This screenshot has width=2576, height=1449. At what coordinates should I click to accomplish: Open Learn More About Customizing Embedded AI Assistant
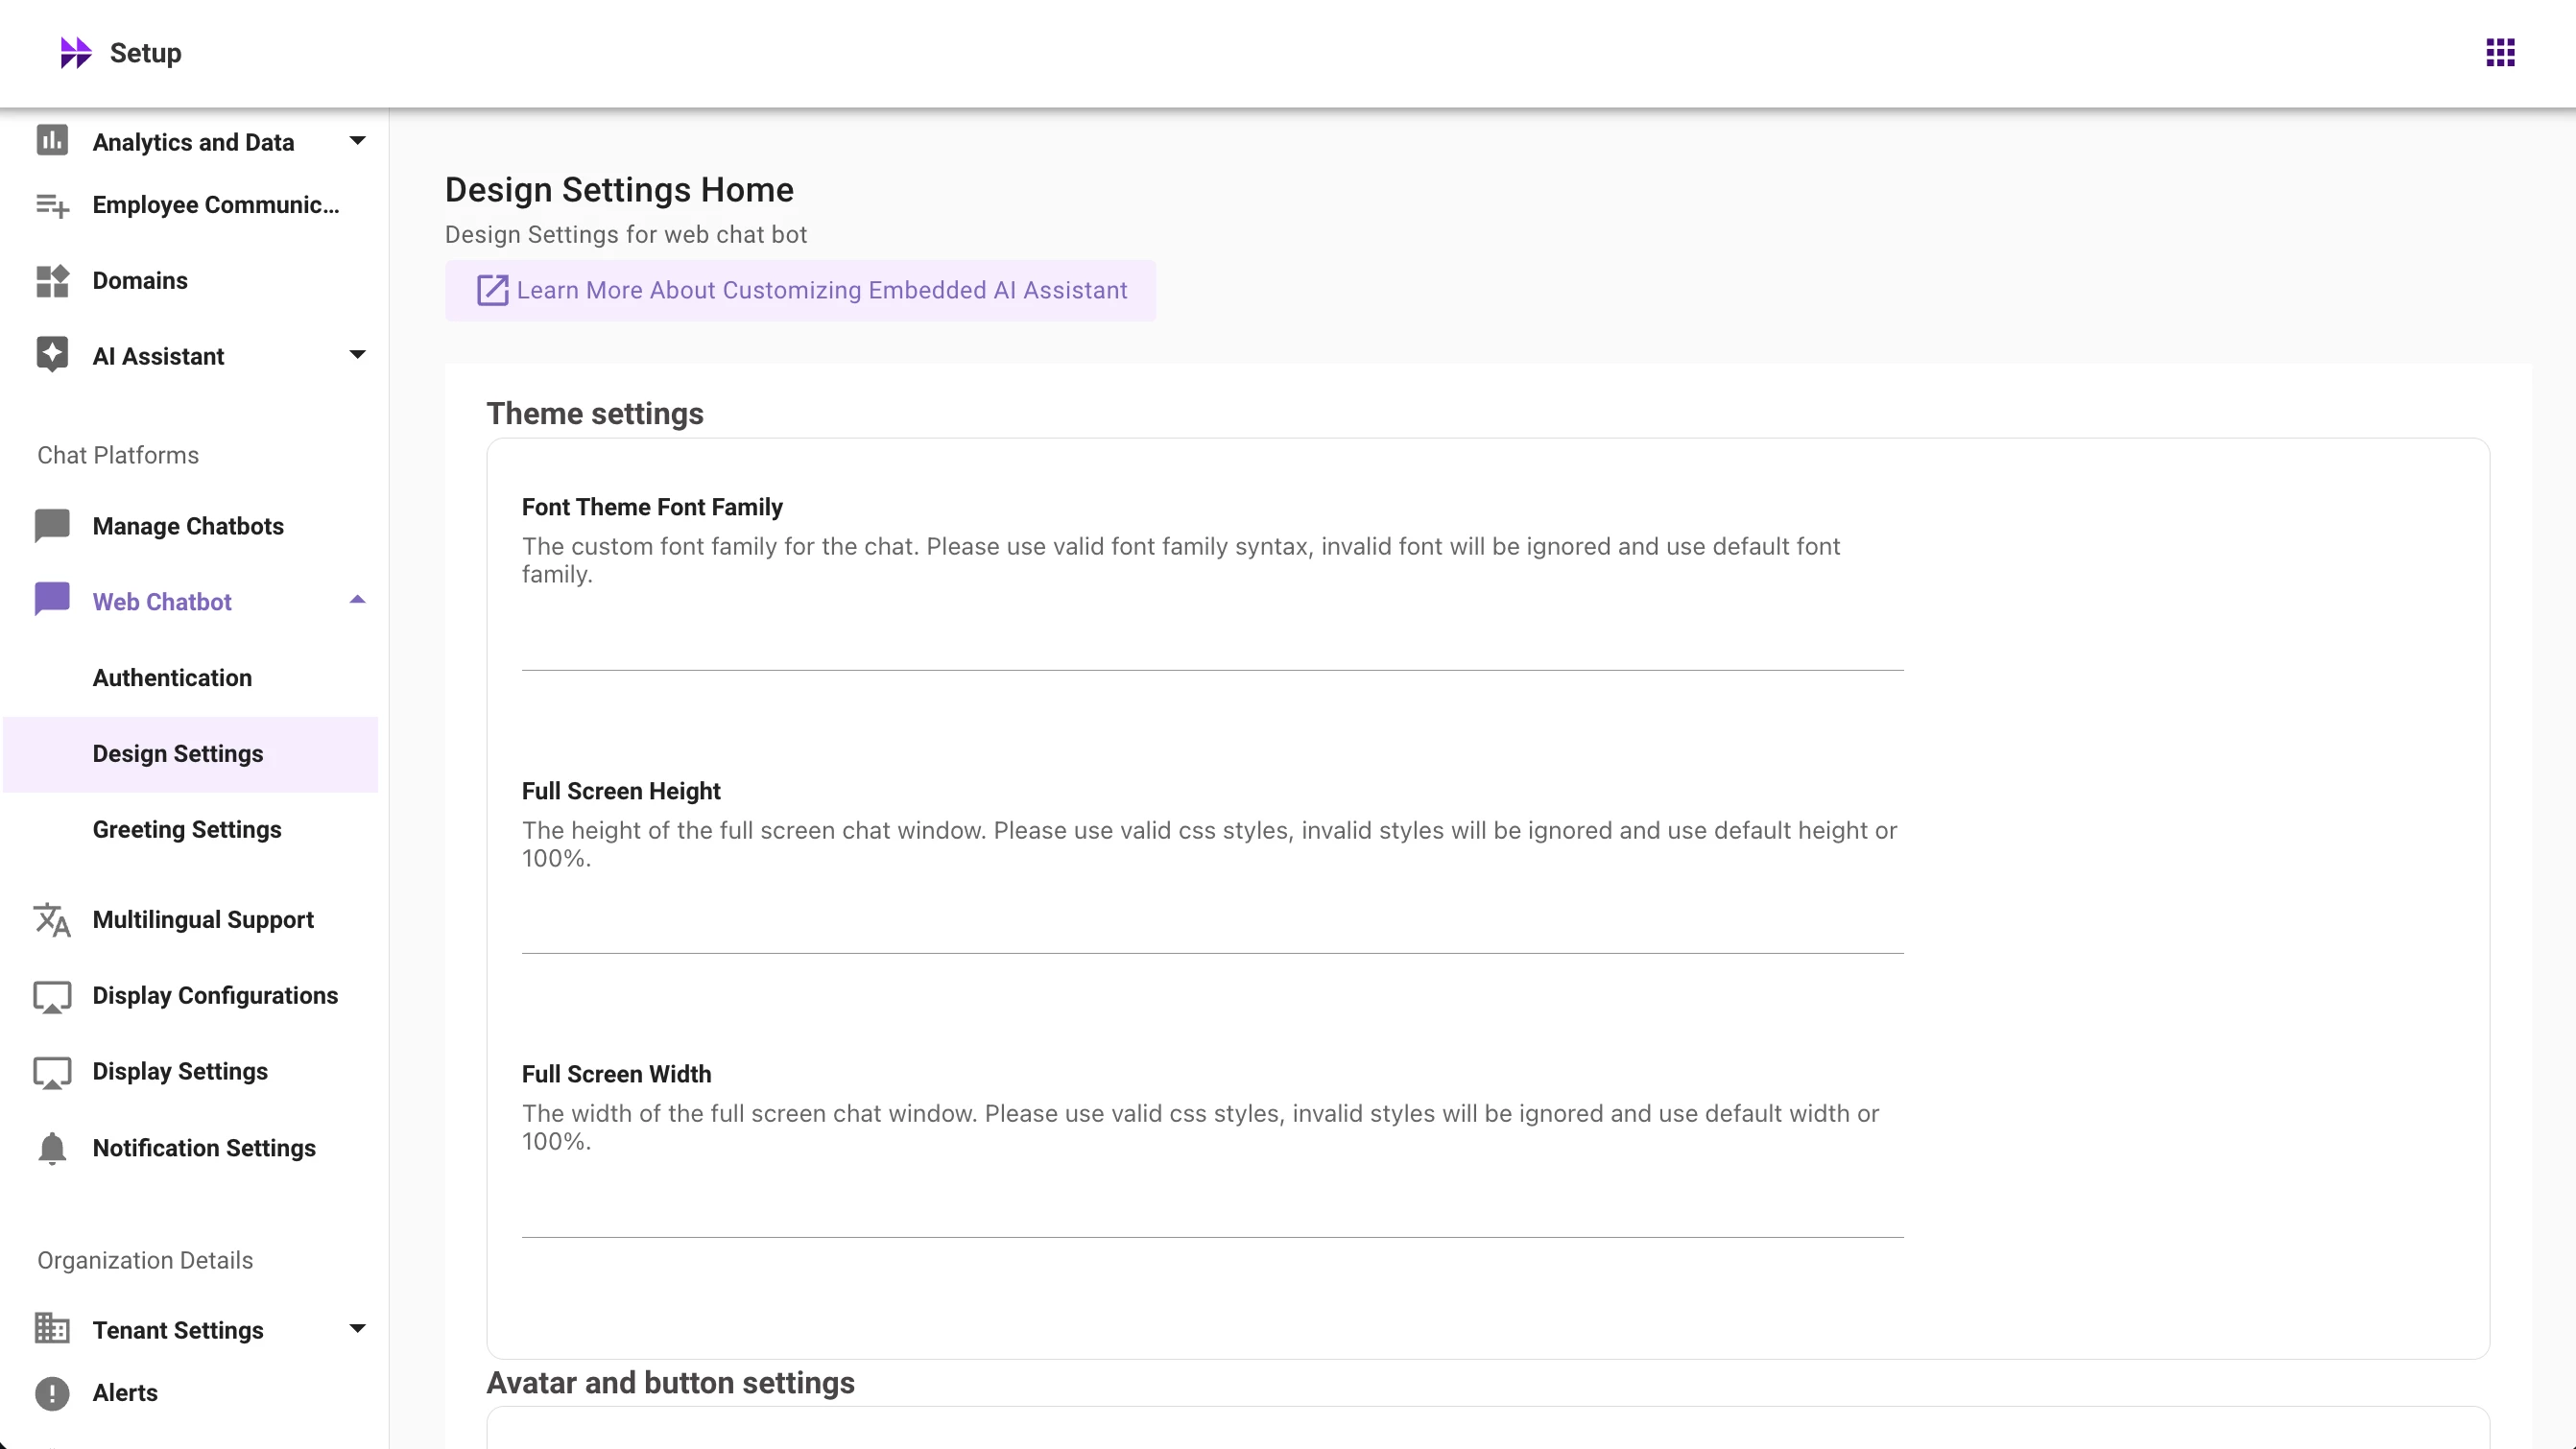coord(800,290)
